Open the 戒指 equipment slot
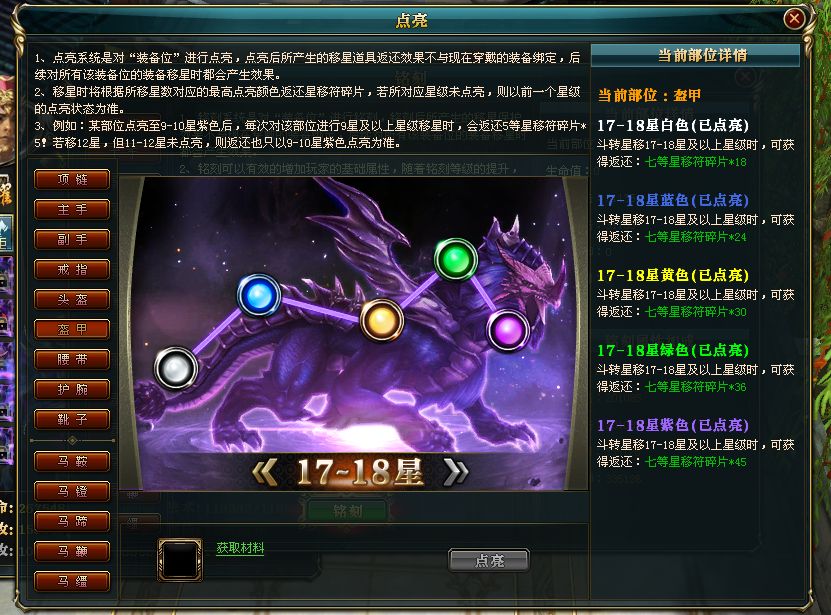 [72, 269]
